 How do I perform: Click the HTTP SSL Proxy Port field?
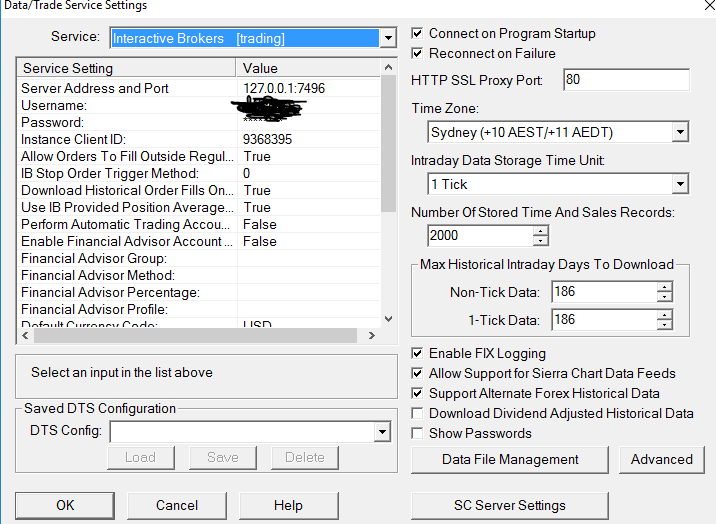pos(626,80)
